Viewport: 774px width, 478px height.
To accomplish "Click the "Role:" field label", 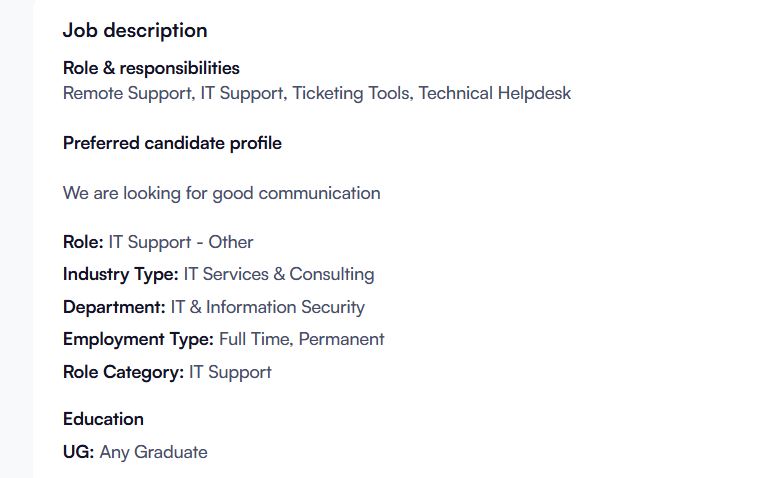I will point(83,242).
